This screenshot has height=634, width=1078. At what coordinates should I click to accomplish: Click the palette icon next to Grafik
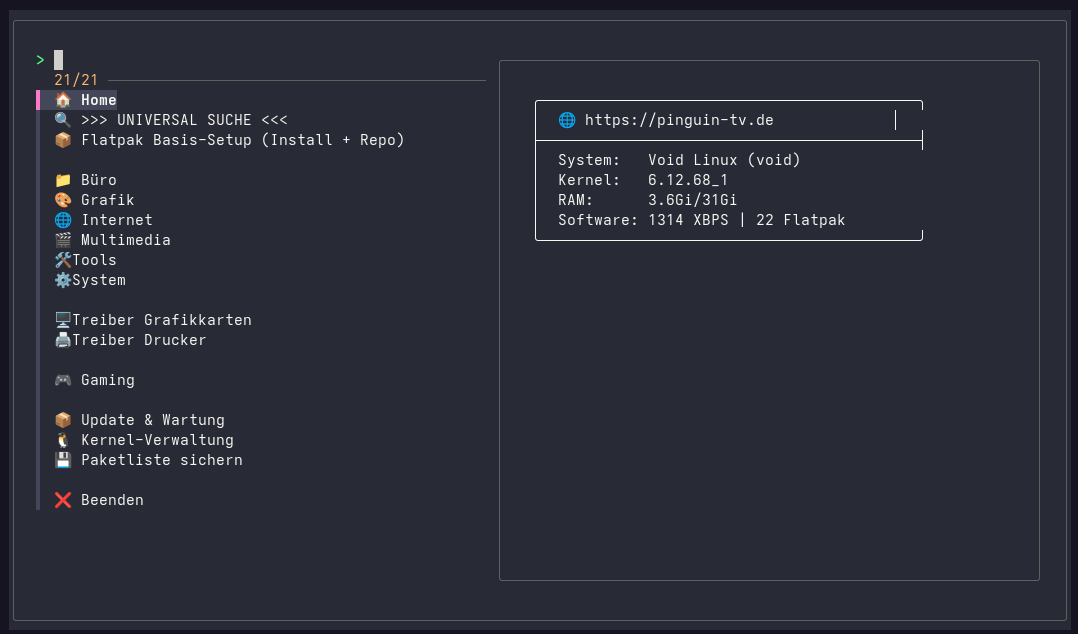click(x=62, y=199)
